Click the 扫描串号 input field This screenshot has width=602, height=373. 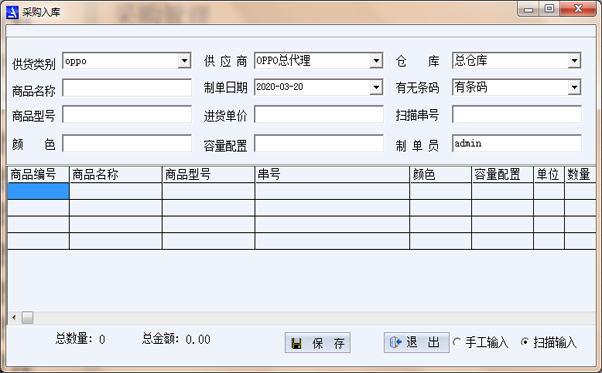517,114
